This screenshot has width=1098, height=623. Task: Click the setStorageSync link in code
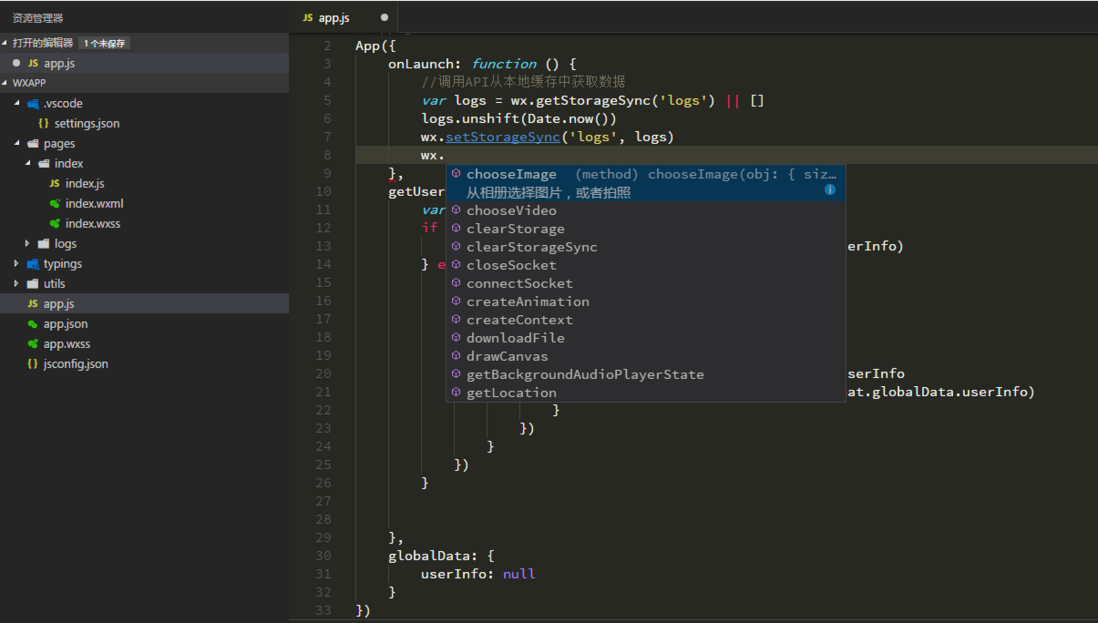coord(503,137)
